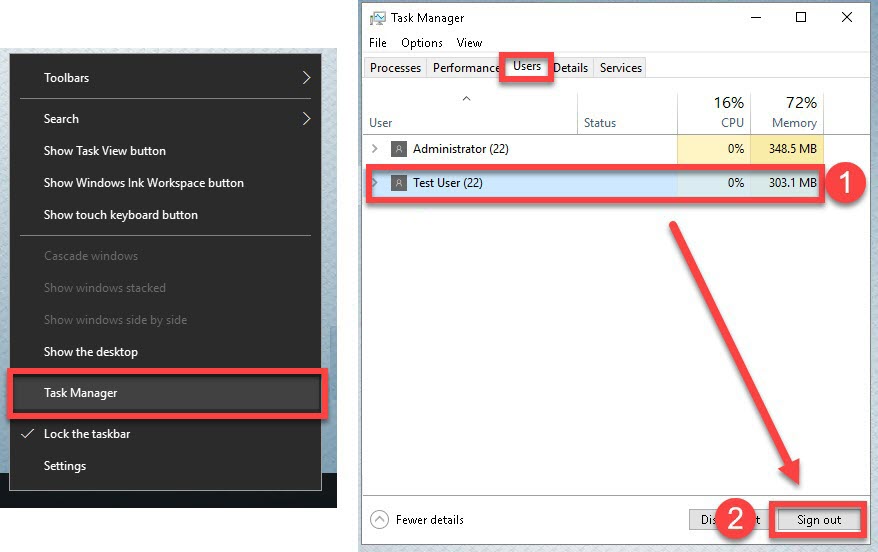Open taskbar Settings from context menu
The height and width of the screenshot is (552, 878).
(x=65, y=466)
